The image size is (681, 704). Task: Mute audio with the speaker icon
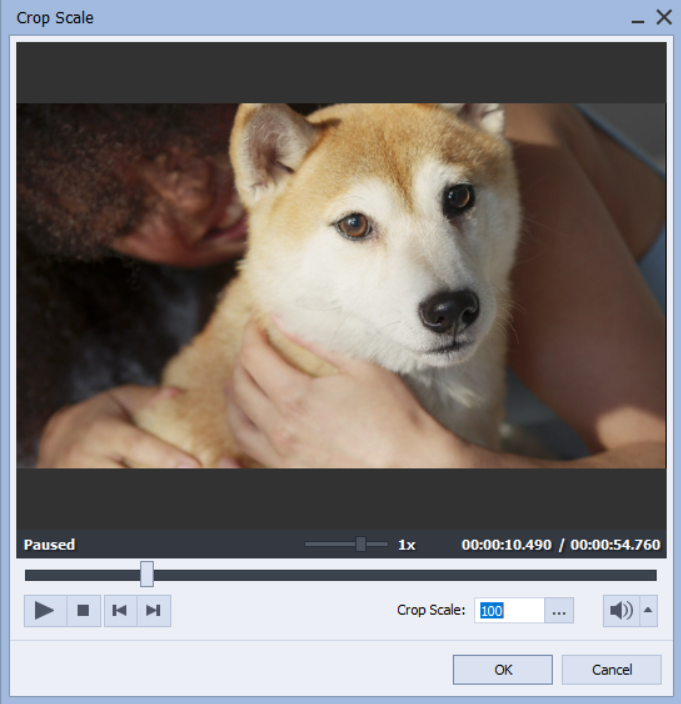point(621,611)
